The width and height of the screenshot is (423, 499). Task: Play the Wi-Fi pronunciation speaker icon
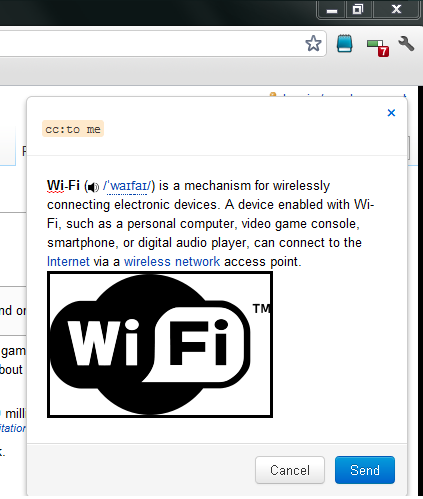point(93,187)
